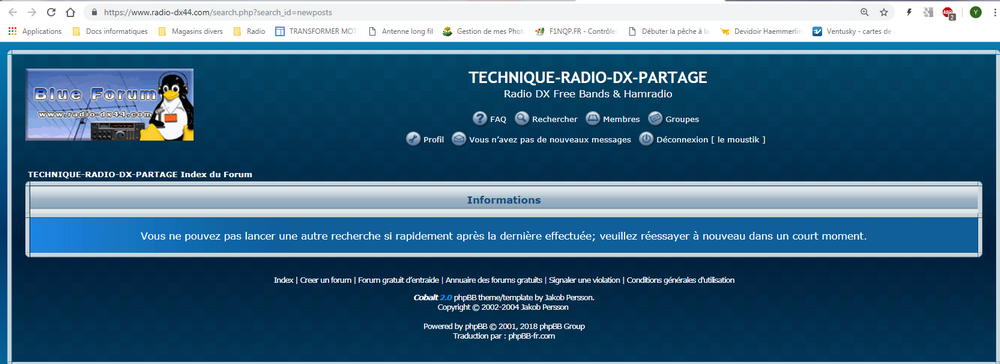Open the Débuter la pêche bookmark
The image size is (1000, 364).
(668, 31)
